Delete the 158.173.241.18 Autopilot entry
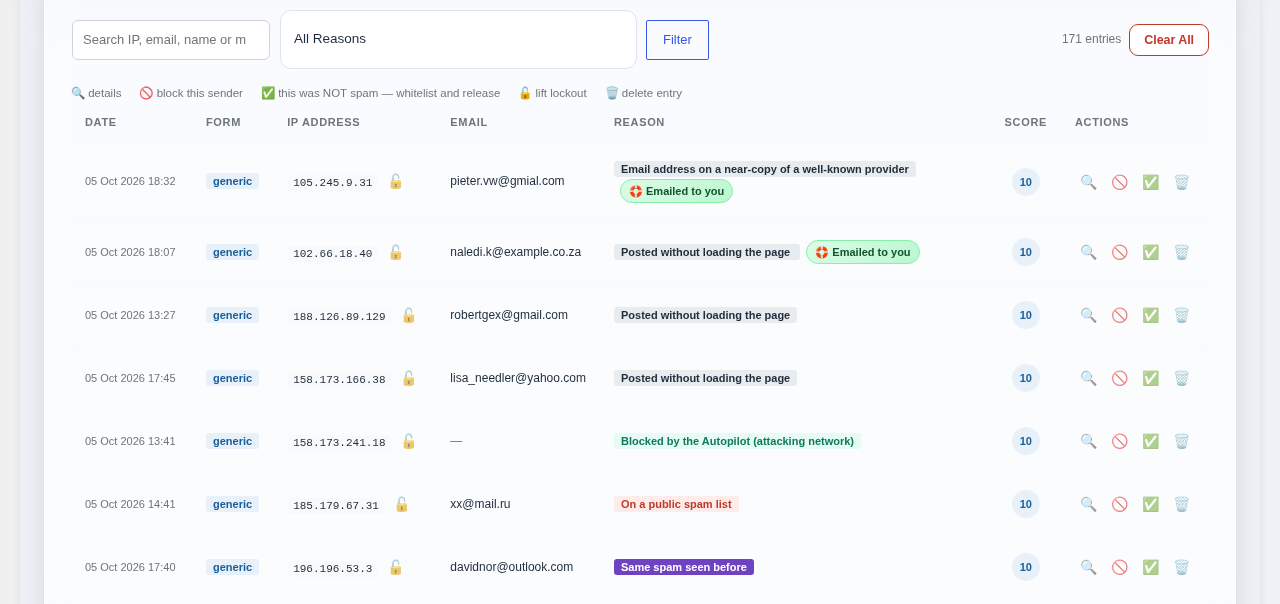The height and width of the screenshot is (604, 1280). [1181, 441]
